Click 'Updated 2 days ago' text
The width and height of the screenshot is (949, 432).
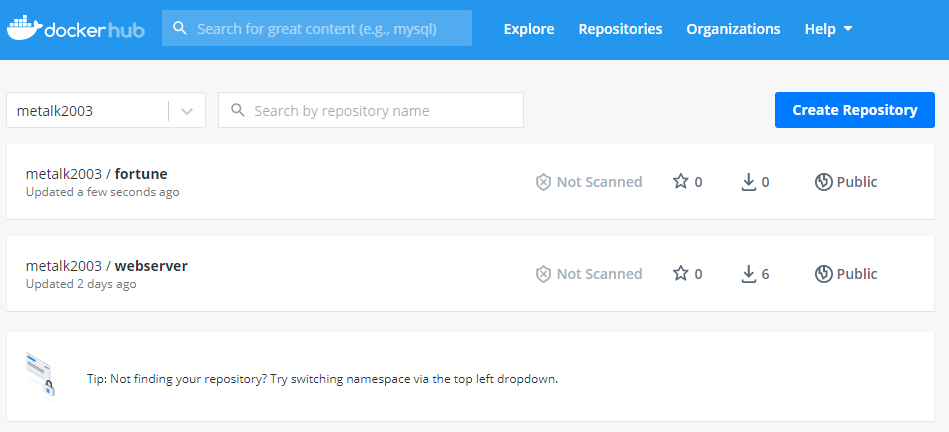click(x=81, y=284)
